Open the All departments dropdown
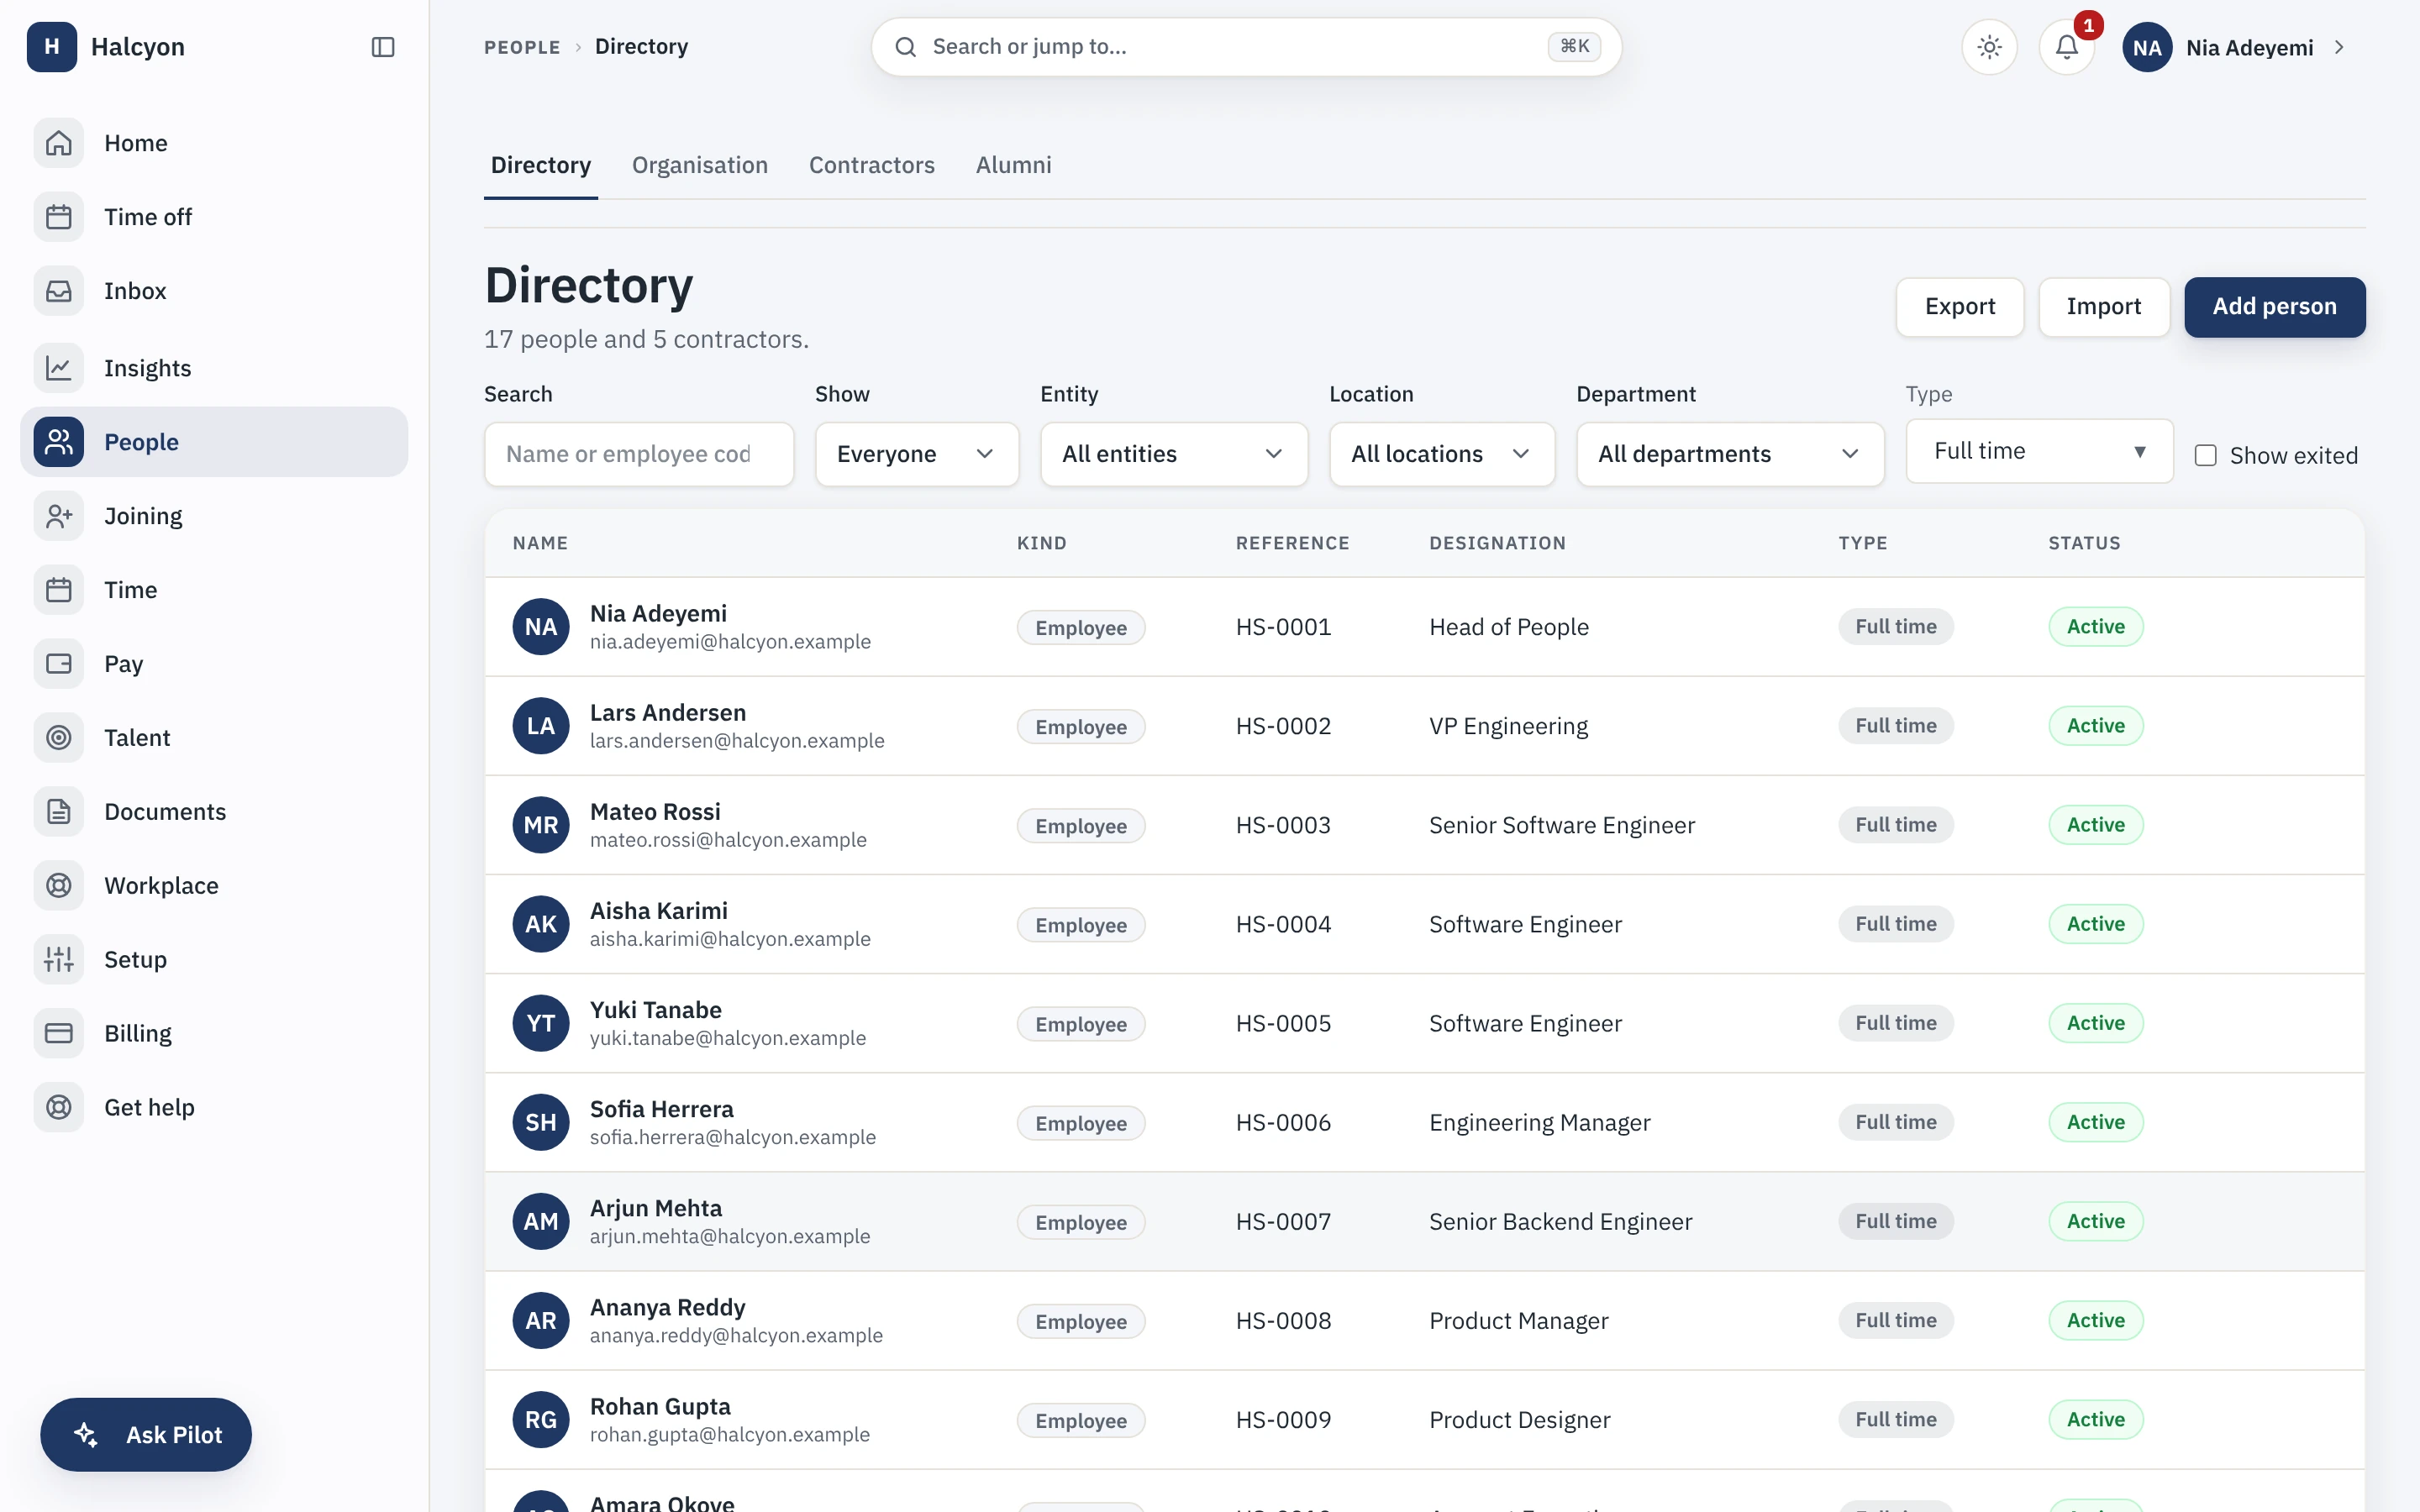 tap(1730, 454)
